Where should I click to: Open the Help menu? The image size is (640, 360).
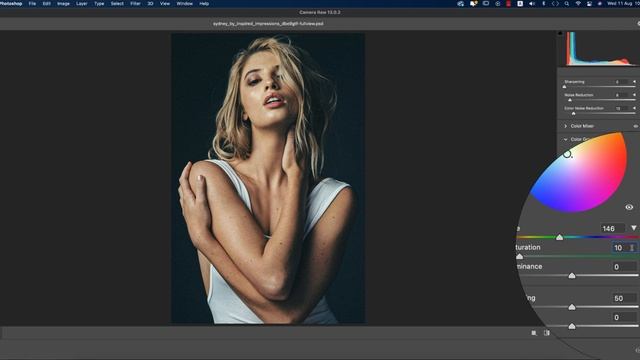pos(204,4)
